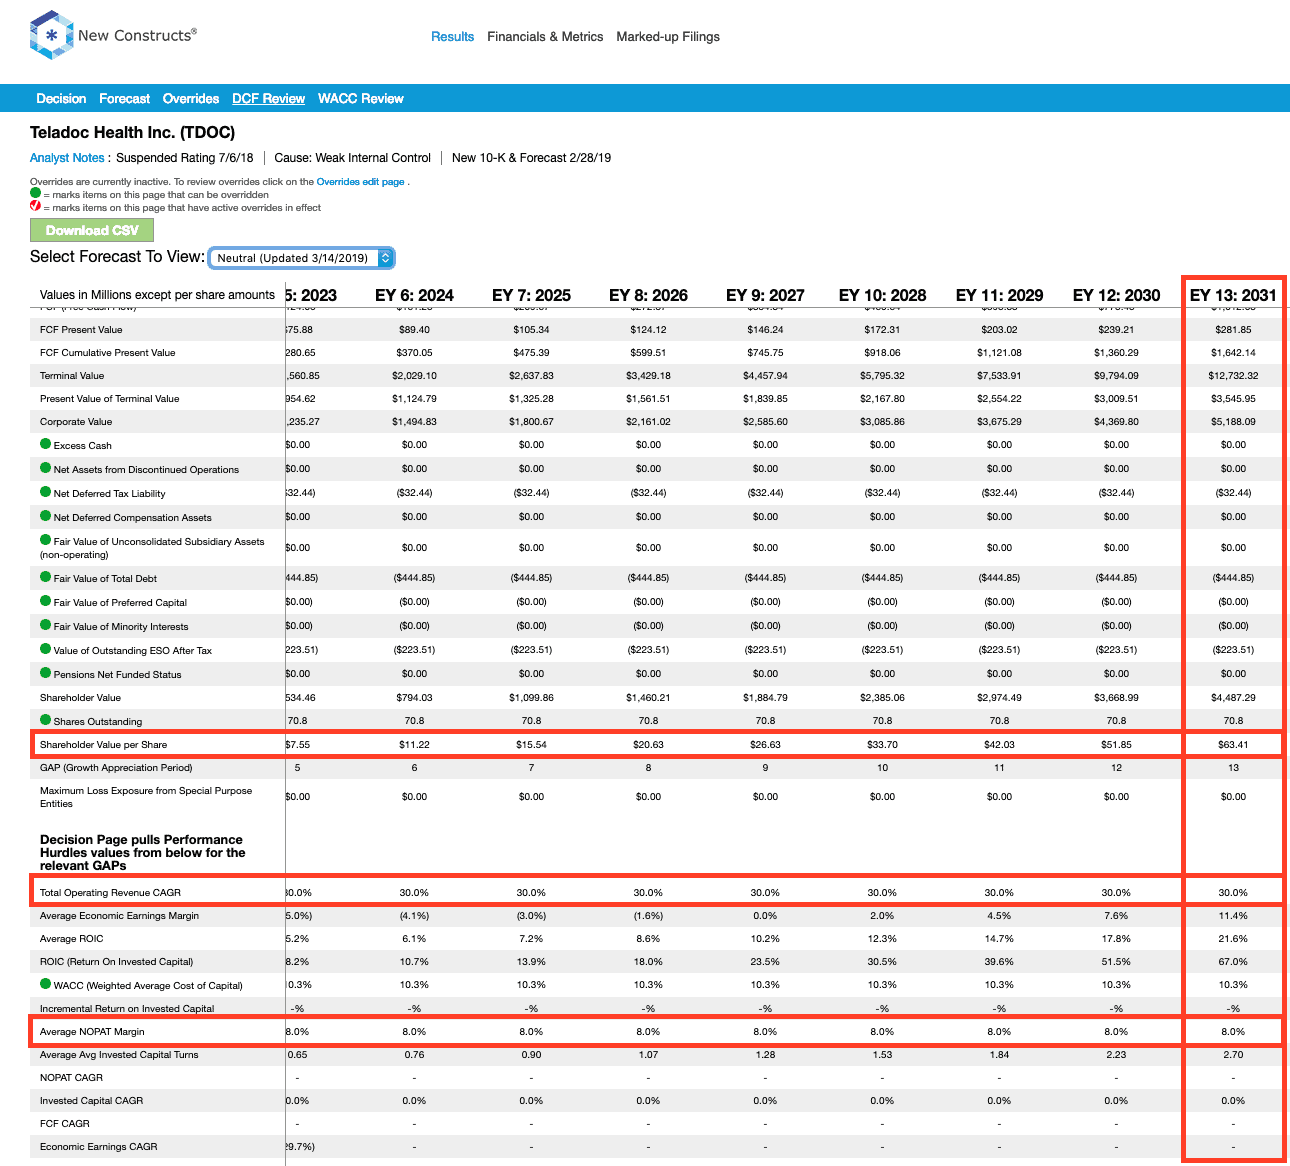Click the EY 6: 2024 column header
1290x1166 pixels.
[x=414, y=295]
